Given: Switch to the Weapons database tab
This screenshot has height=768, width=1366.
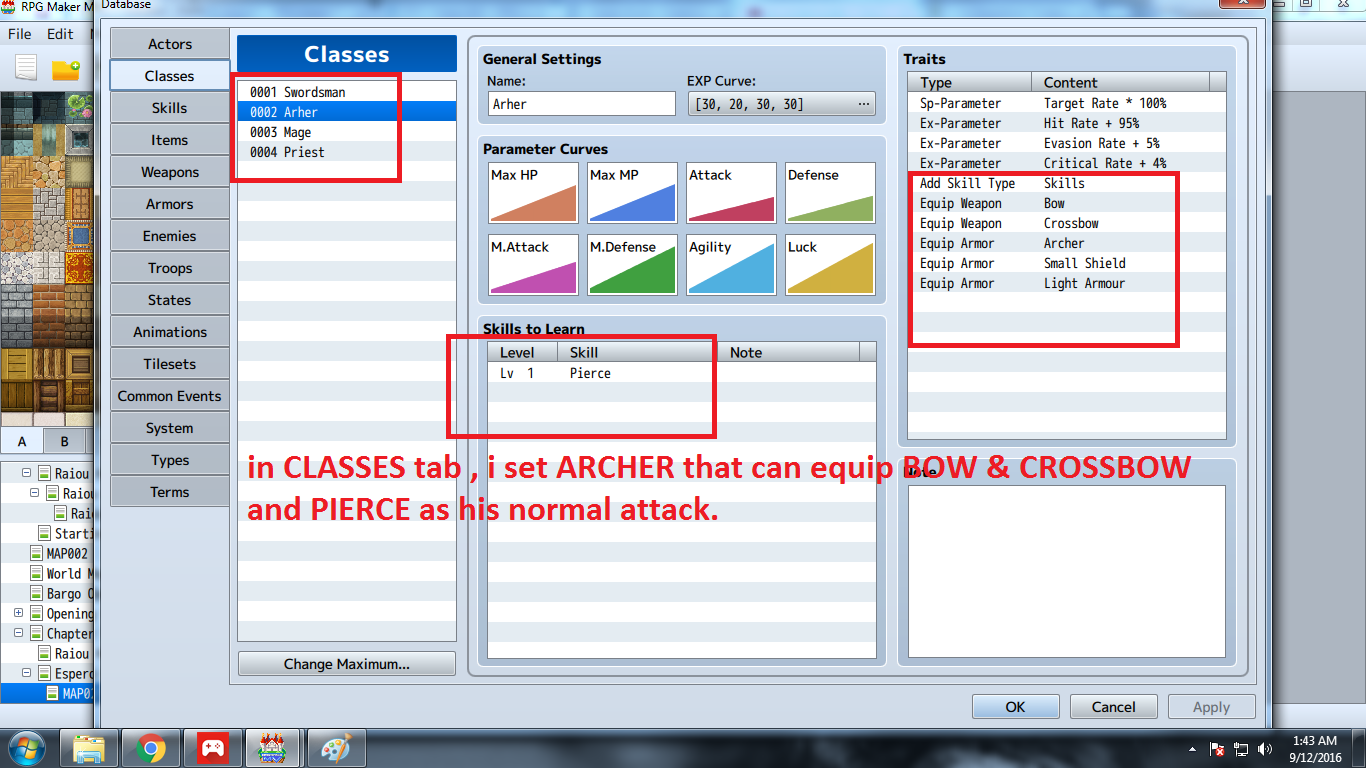Looking at the screenshot, I should click(x=169, y=172).
